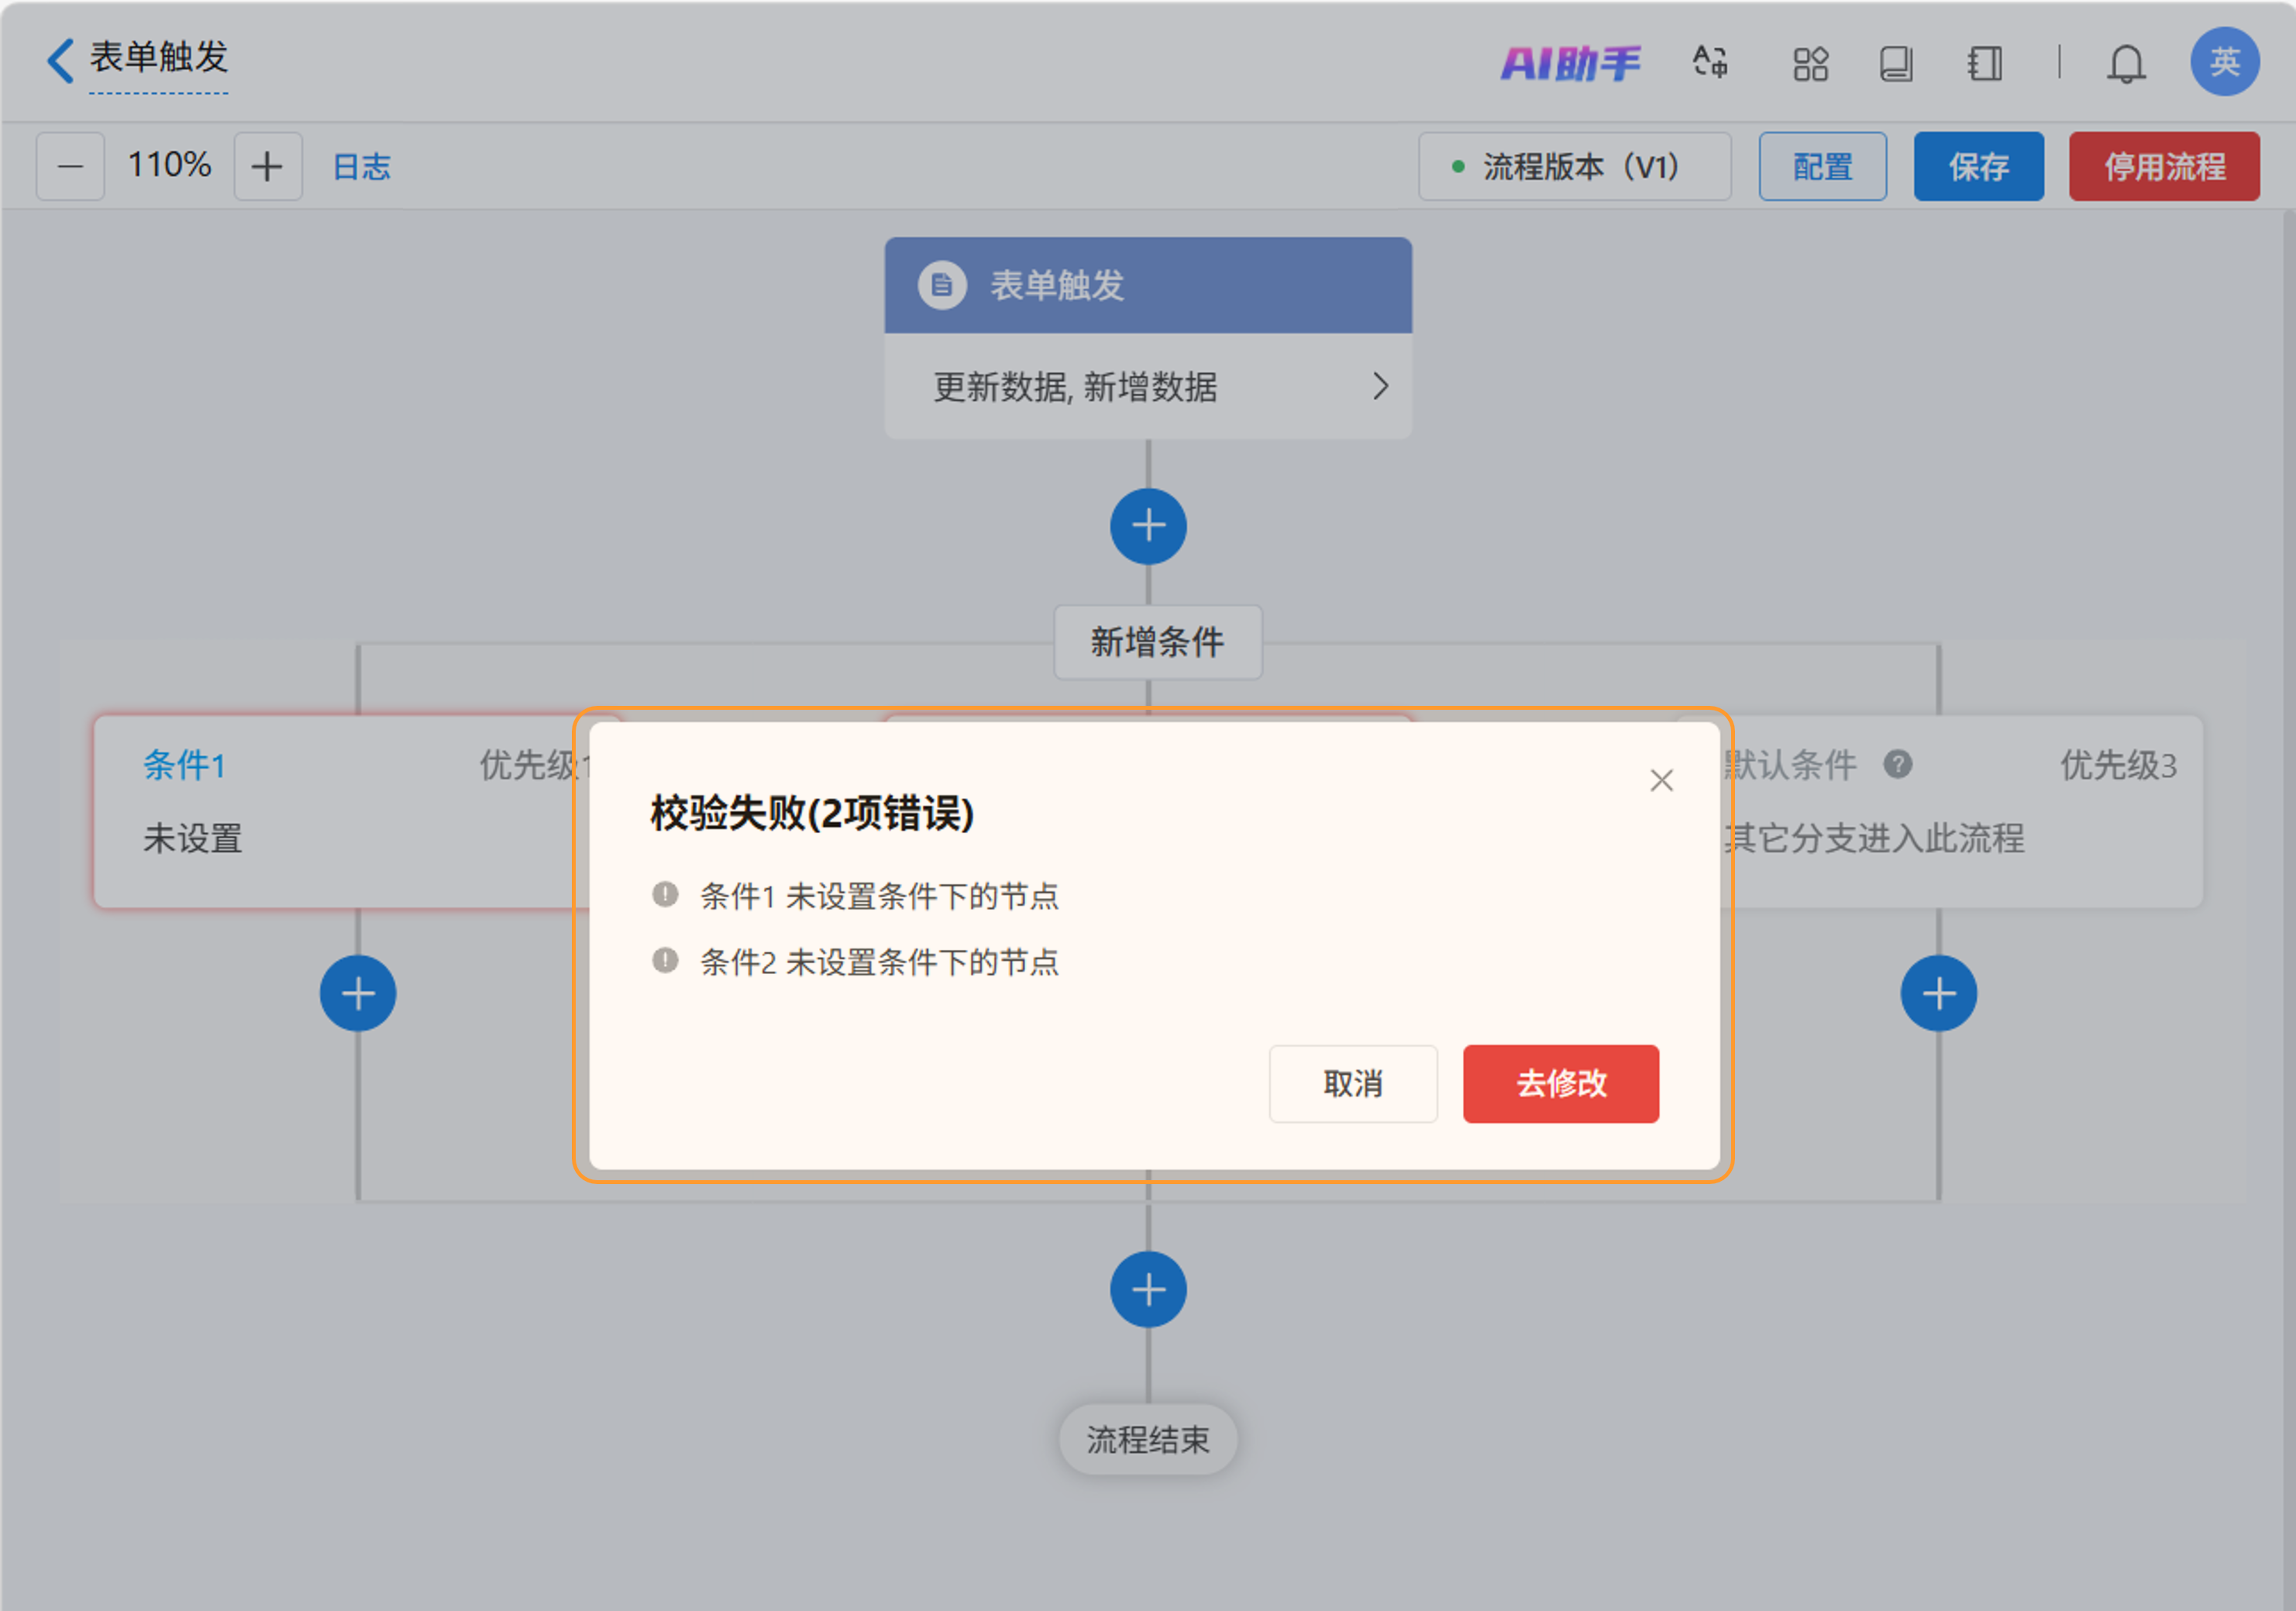Expand the 更新数据, 新增数据 chevron

pos(1379,386)
